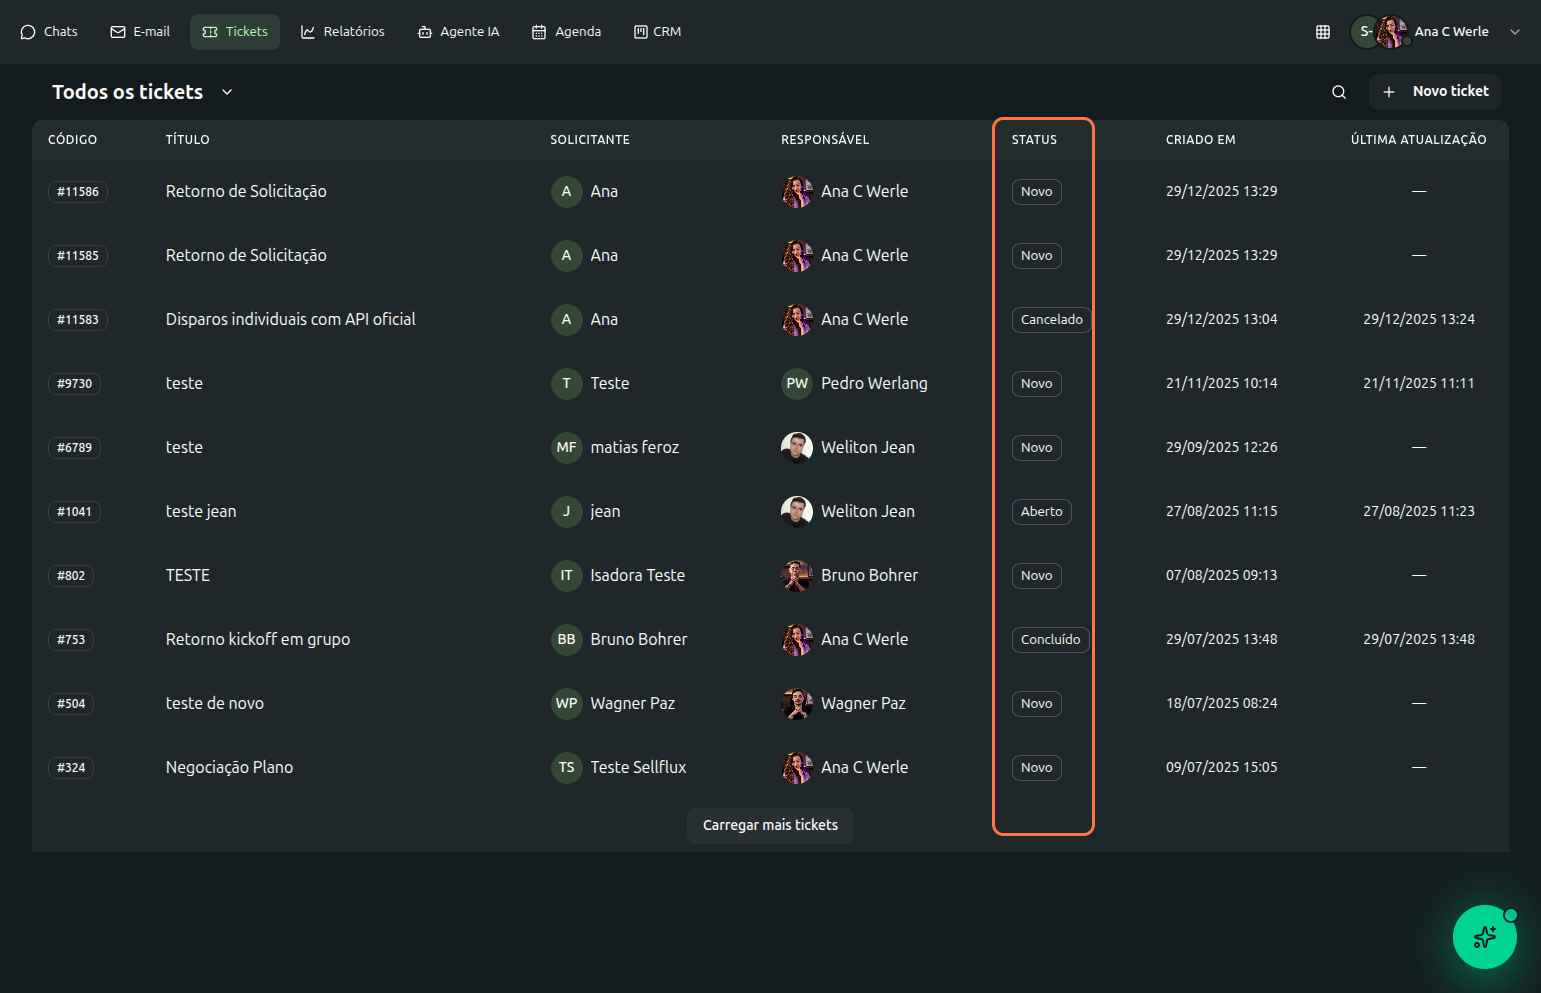Click the TS avatar for Teste Sellflux
The width and height of the screenshot is (1541, 993).
[x=566, y=768]
